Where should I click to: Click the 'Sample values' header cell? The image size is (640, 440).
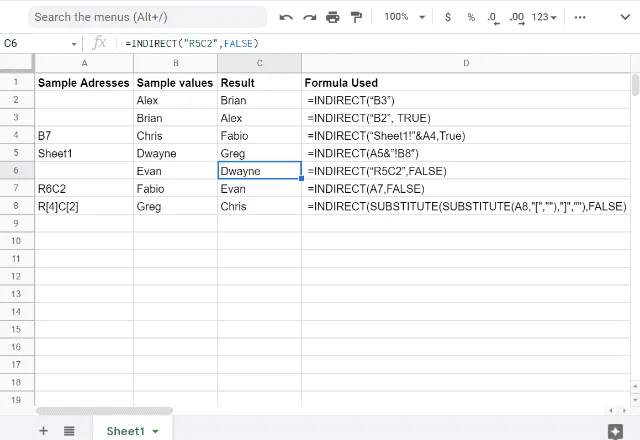click(176, 82)
